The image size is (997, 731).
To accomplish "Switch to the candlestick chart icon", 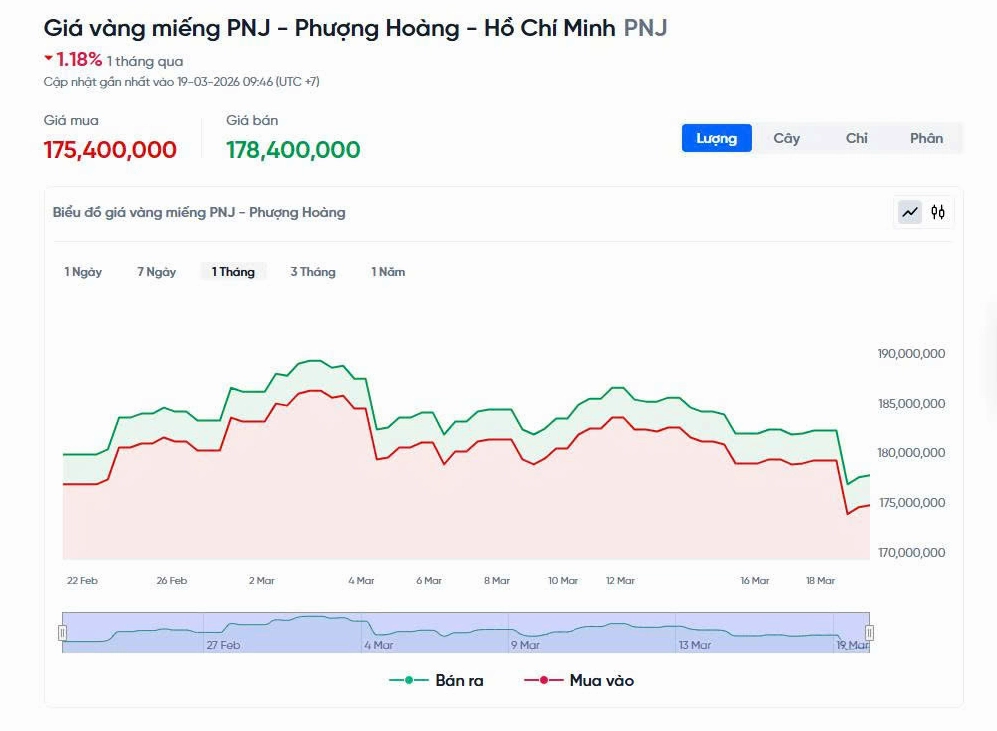I will click(937, 212).
